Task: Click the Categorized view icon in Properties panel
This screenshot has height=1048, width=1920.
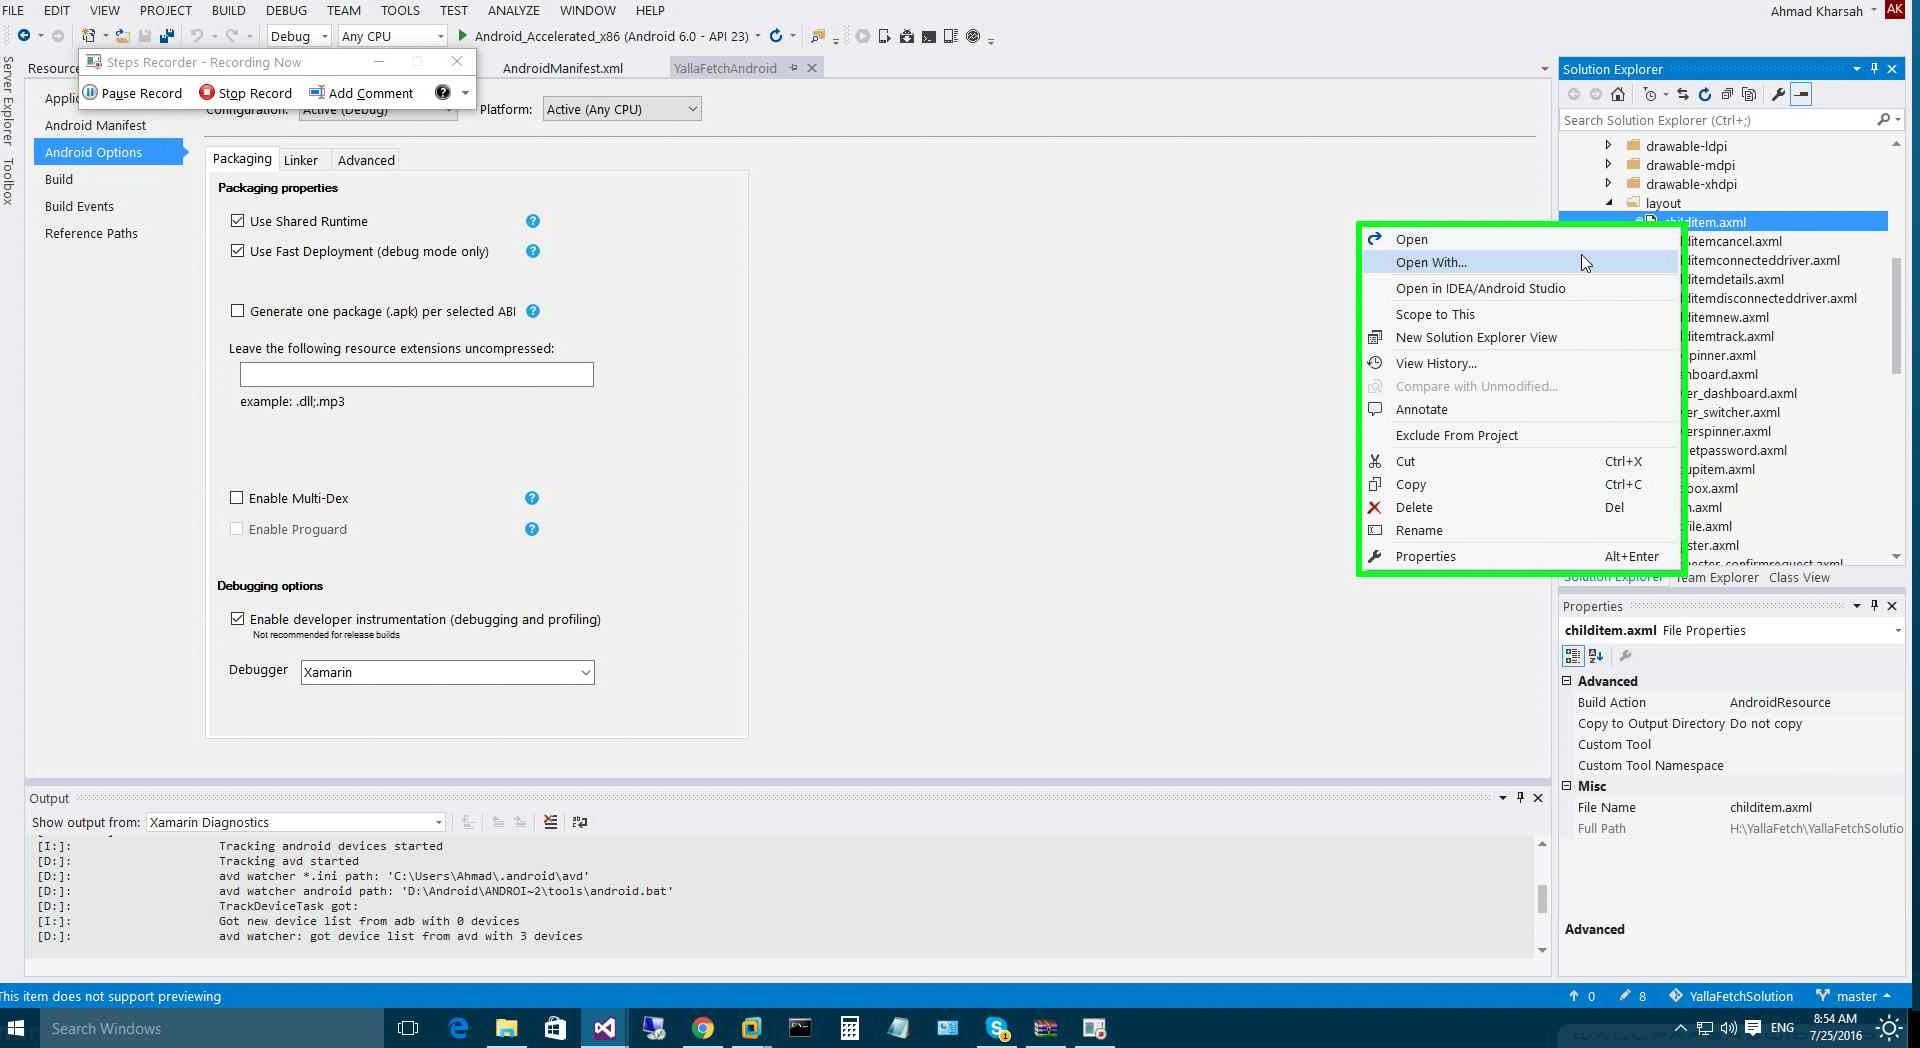Action: 1573,656
